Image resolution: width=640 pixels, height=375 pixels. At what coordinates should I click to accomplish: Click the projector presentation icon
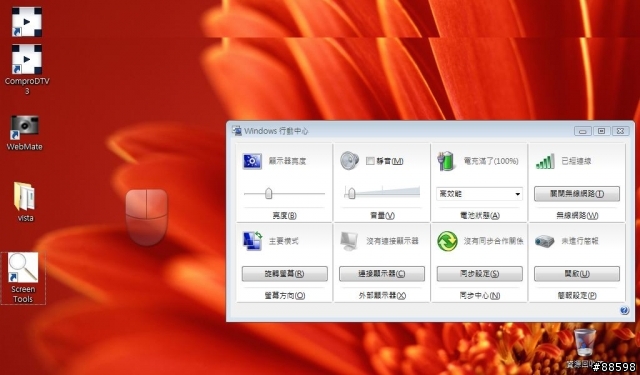(544, 241)
